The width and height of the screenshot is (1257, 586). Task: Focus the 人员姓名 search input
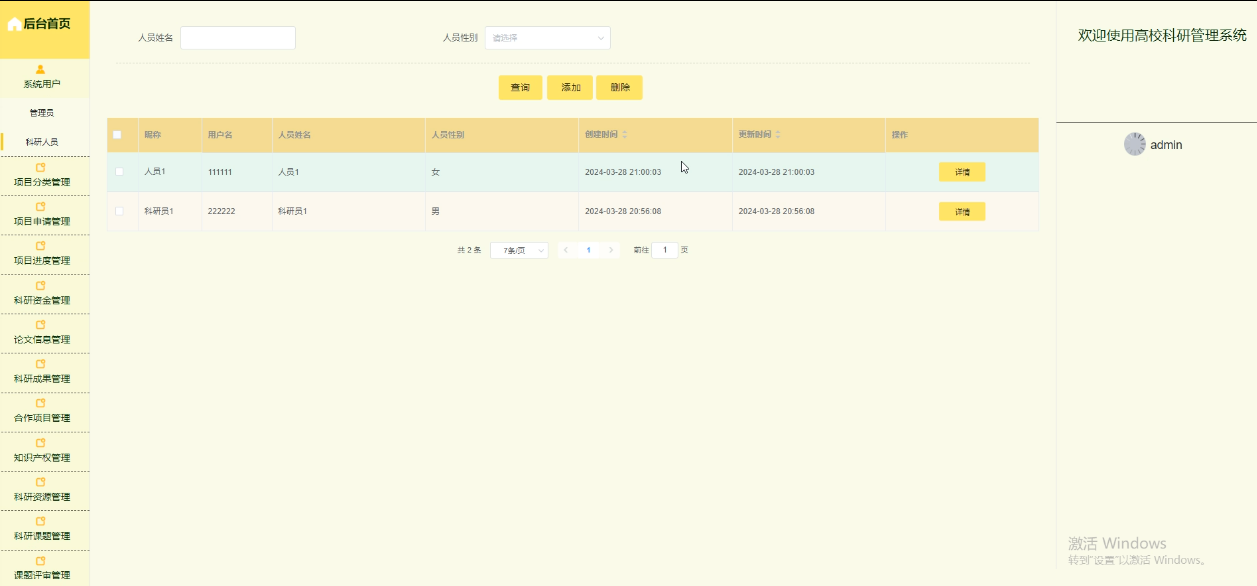click(238, 38)
